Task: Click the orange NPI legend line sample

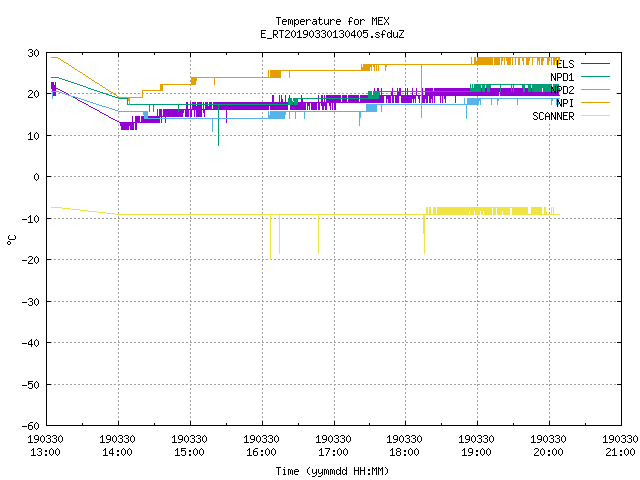Action: point(595,102)
